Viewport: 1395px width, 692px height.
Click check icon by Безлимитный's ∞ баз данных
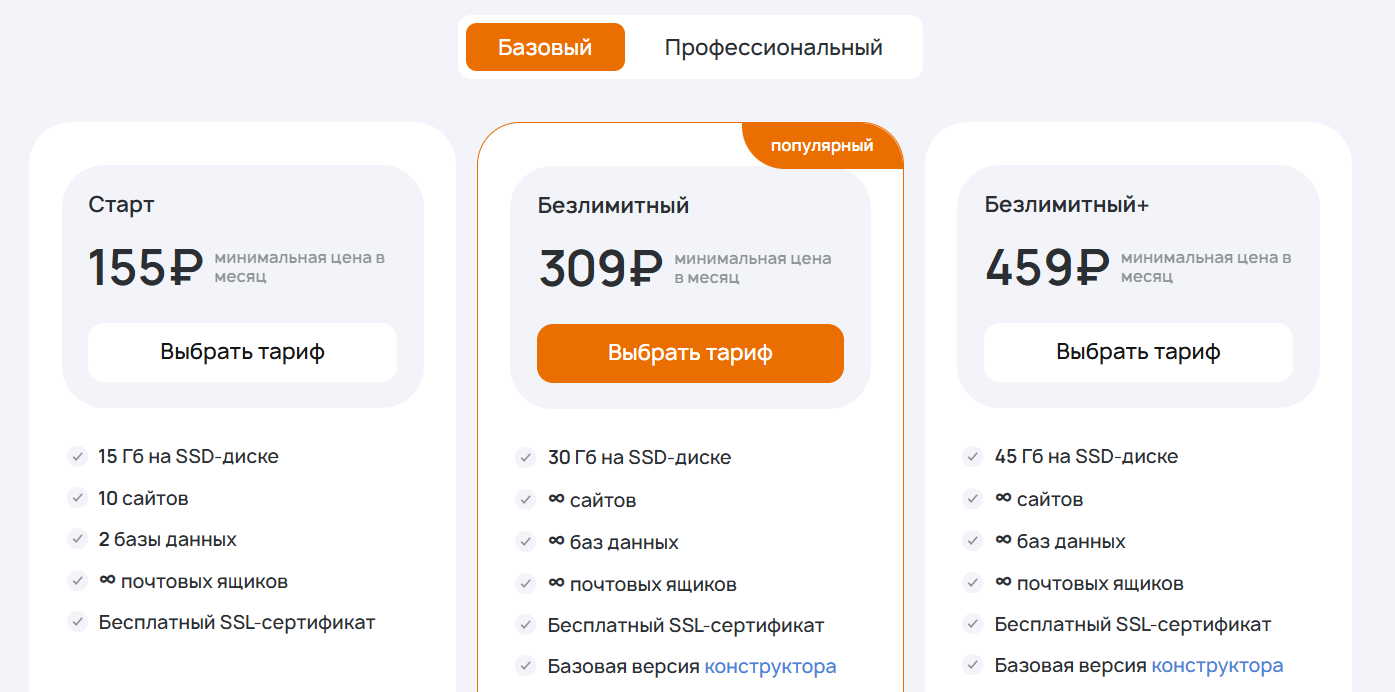pos(525,542)
